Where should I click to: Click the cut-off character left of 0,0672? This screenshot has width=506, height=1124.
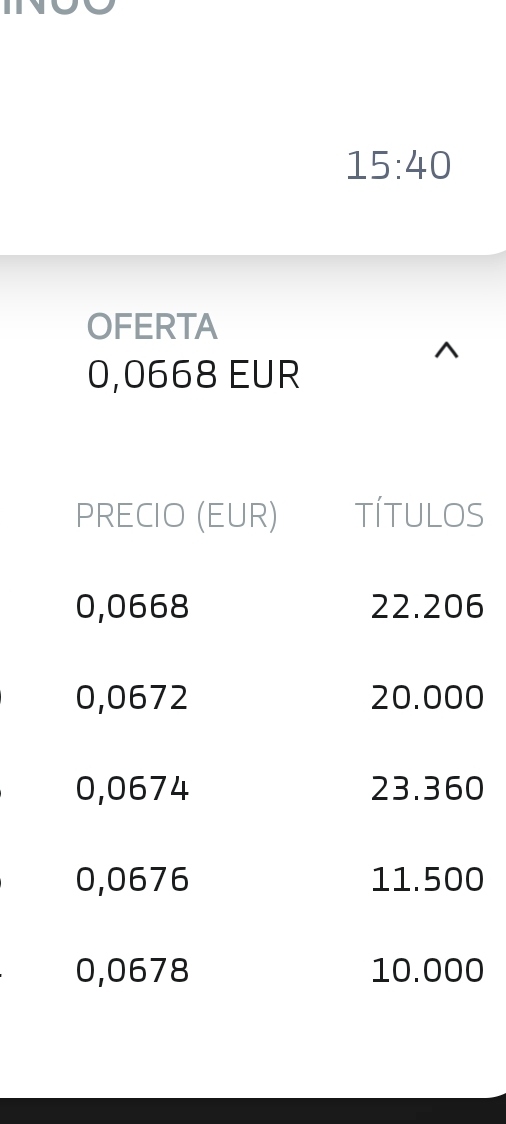[1, 697]
